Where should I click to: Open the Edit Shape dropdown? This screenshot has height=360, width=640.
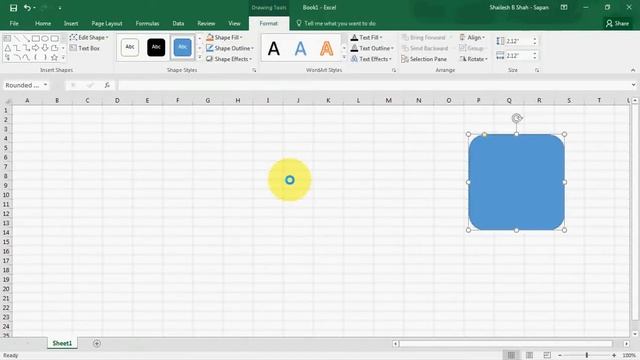pyautogui.click(x=89, y=37)
